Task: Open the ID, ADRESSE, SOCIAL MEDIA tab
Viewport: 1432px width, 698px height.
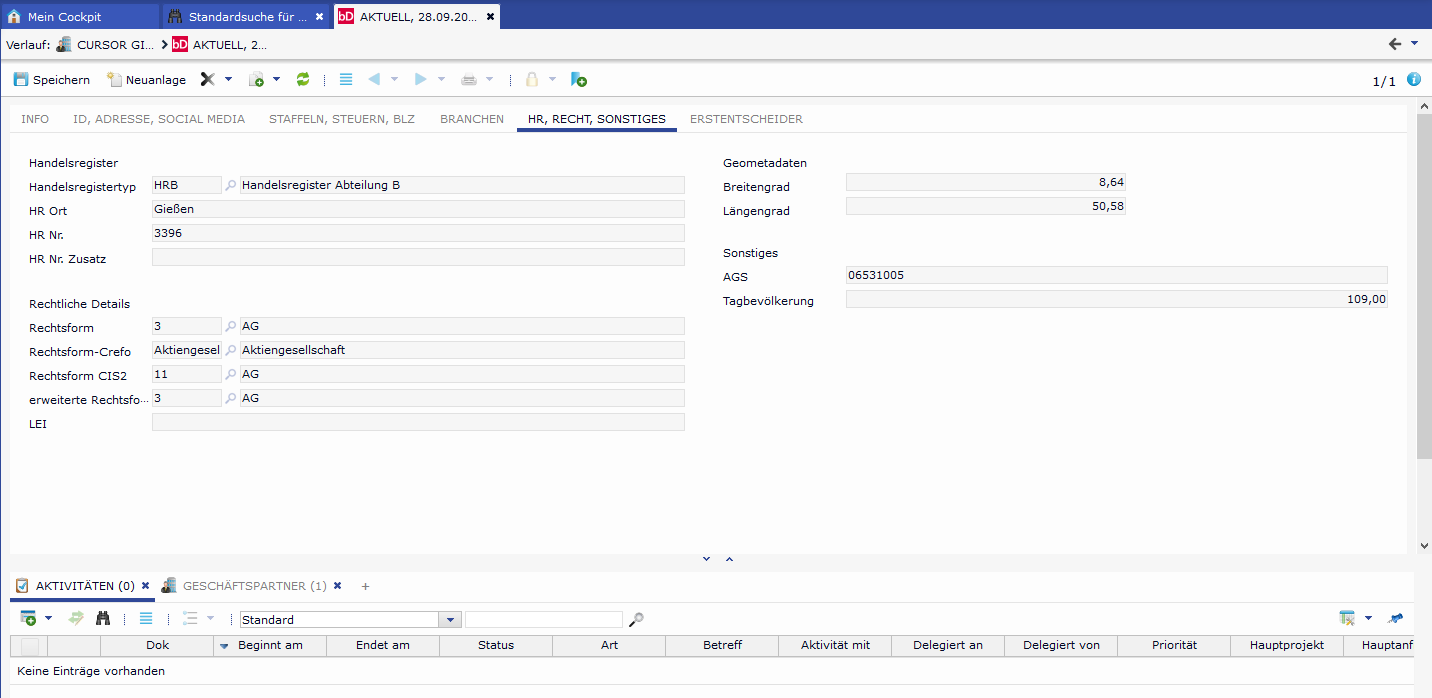Action: (159, 119)
